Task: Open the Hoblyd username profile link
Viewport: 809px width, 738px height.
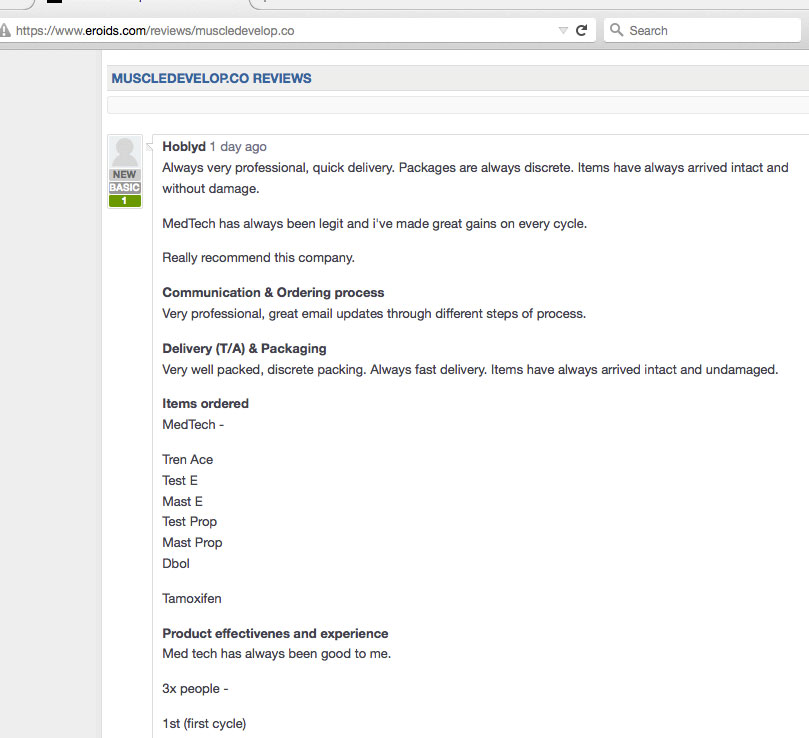Action: pos(184,147)
